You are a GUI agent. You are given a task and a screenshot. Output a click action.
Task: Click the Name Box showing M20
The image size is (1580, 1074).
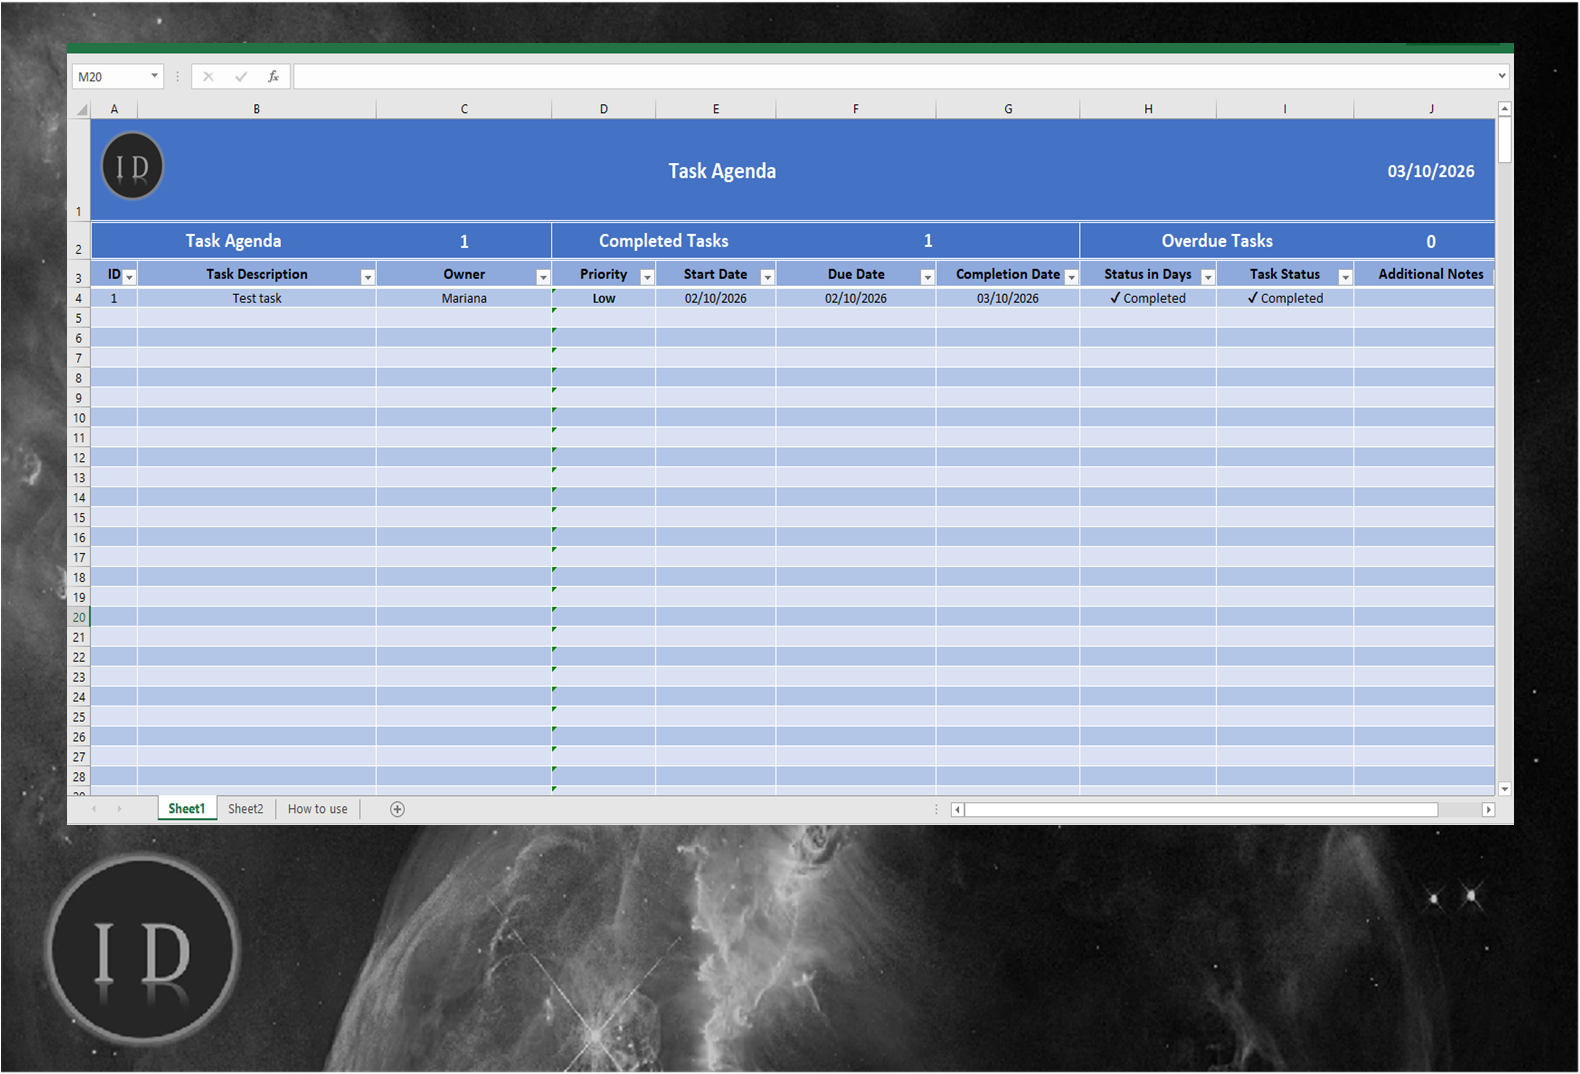pos(110,76)
